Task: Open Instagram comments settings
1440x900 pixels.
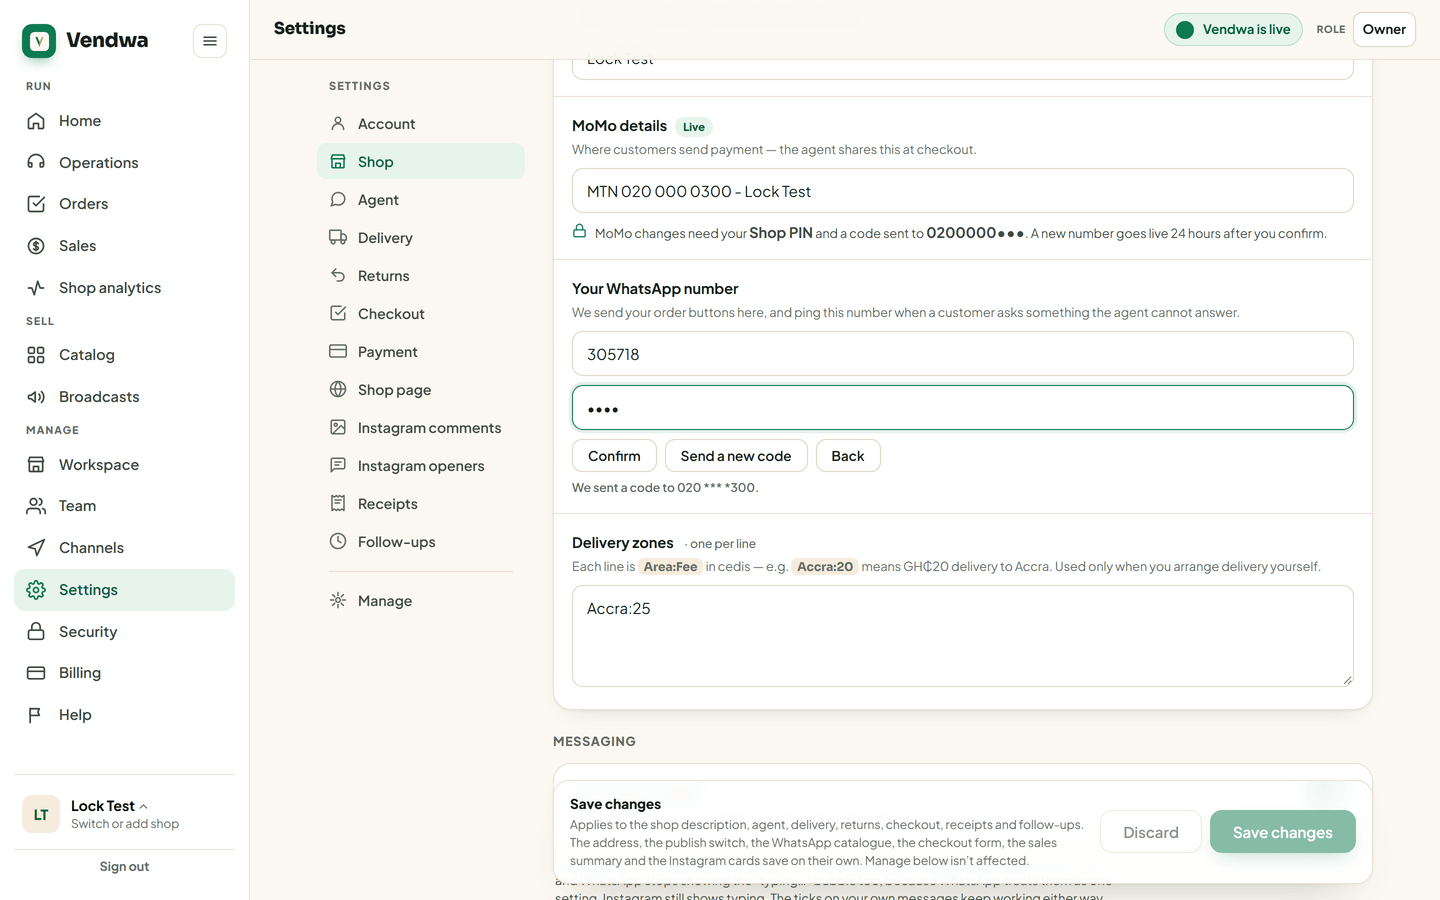Action: (421, 428)
